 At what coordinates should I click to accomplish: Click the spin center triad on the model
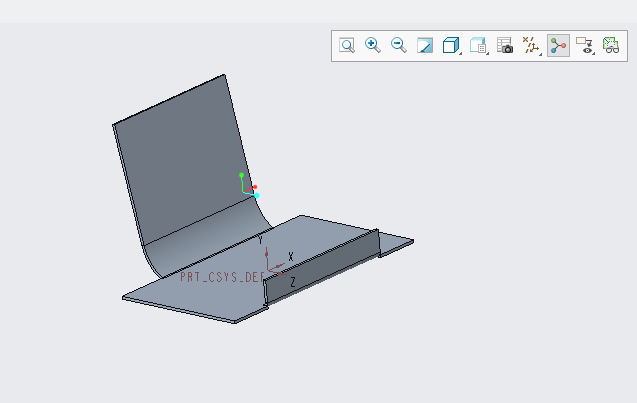[x=250, y=187]
